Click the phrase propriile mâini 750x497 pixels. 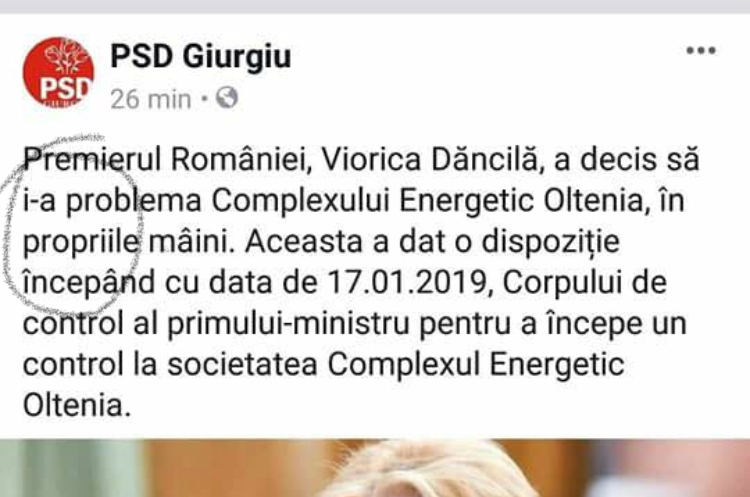click(128, 243)
